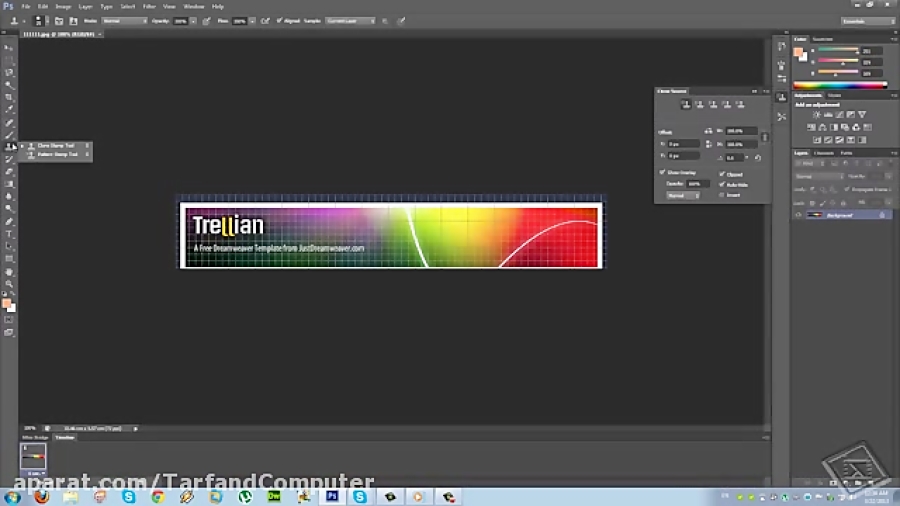Viewport: 900px width, 506px height.
Task: Toggle Quick Mask mode icon
Action: 9,320
